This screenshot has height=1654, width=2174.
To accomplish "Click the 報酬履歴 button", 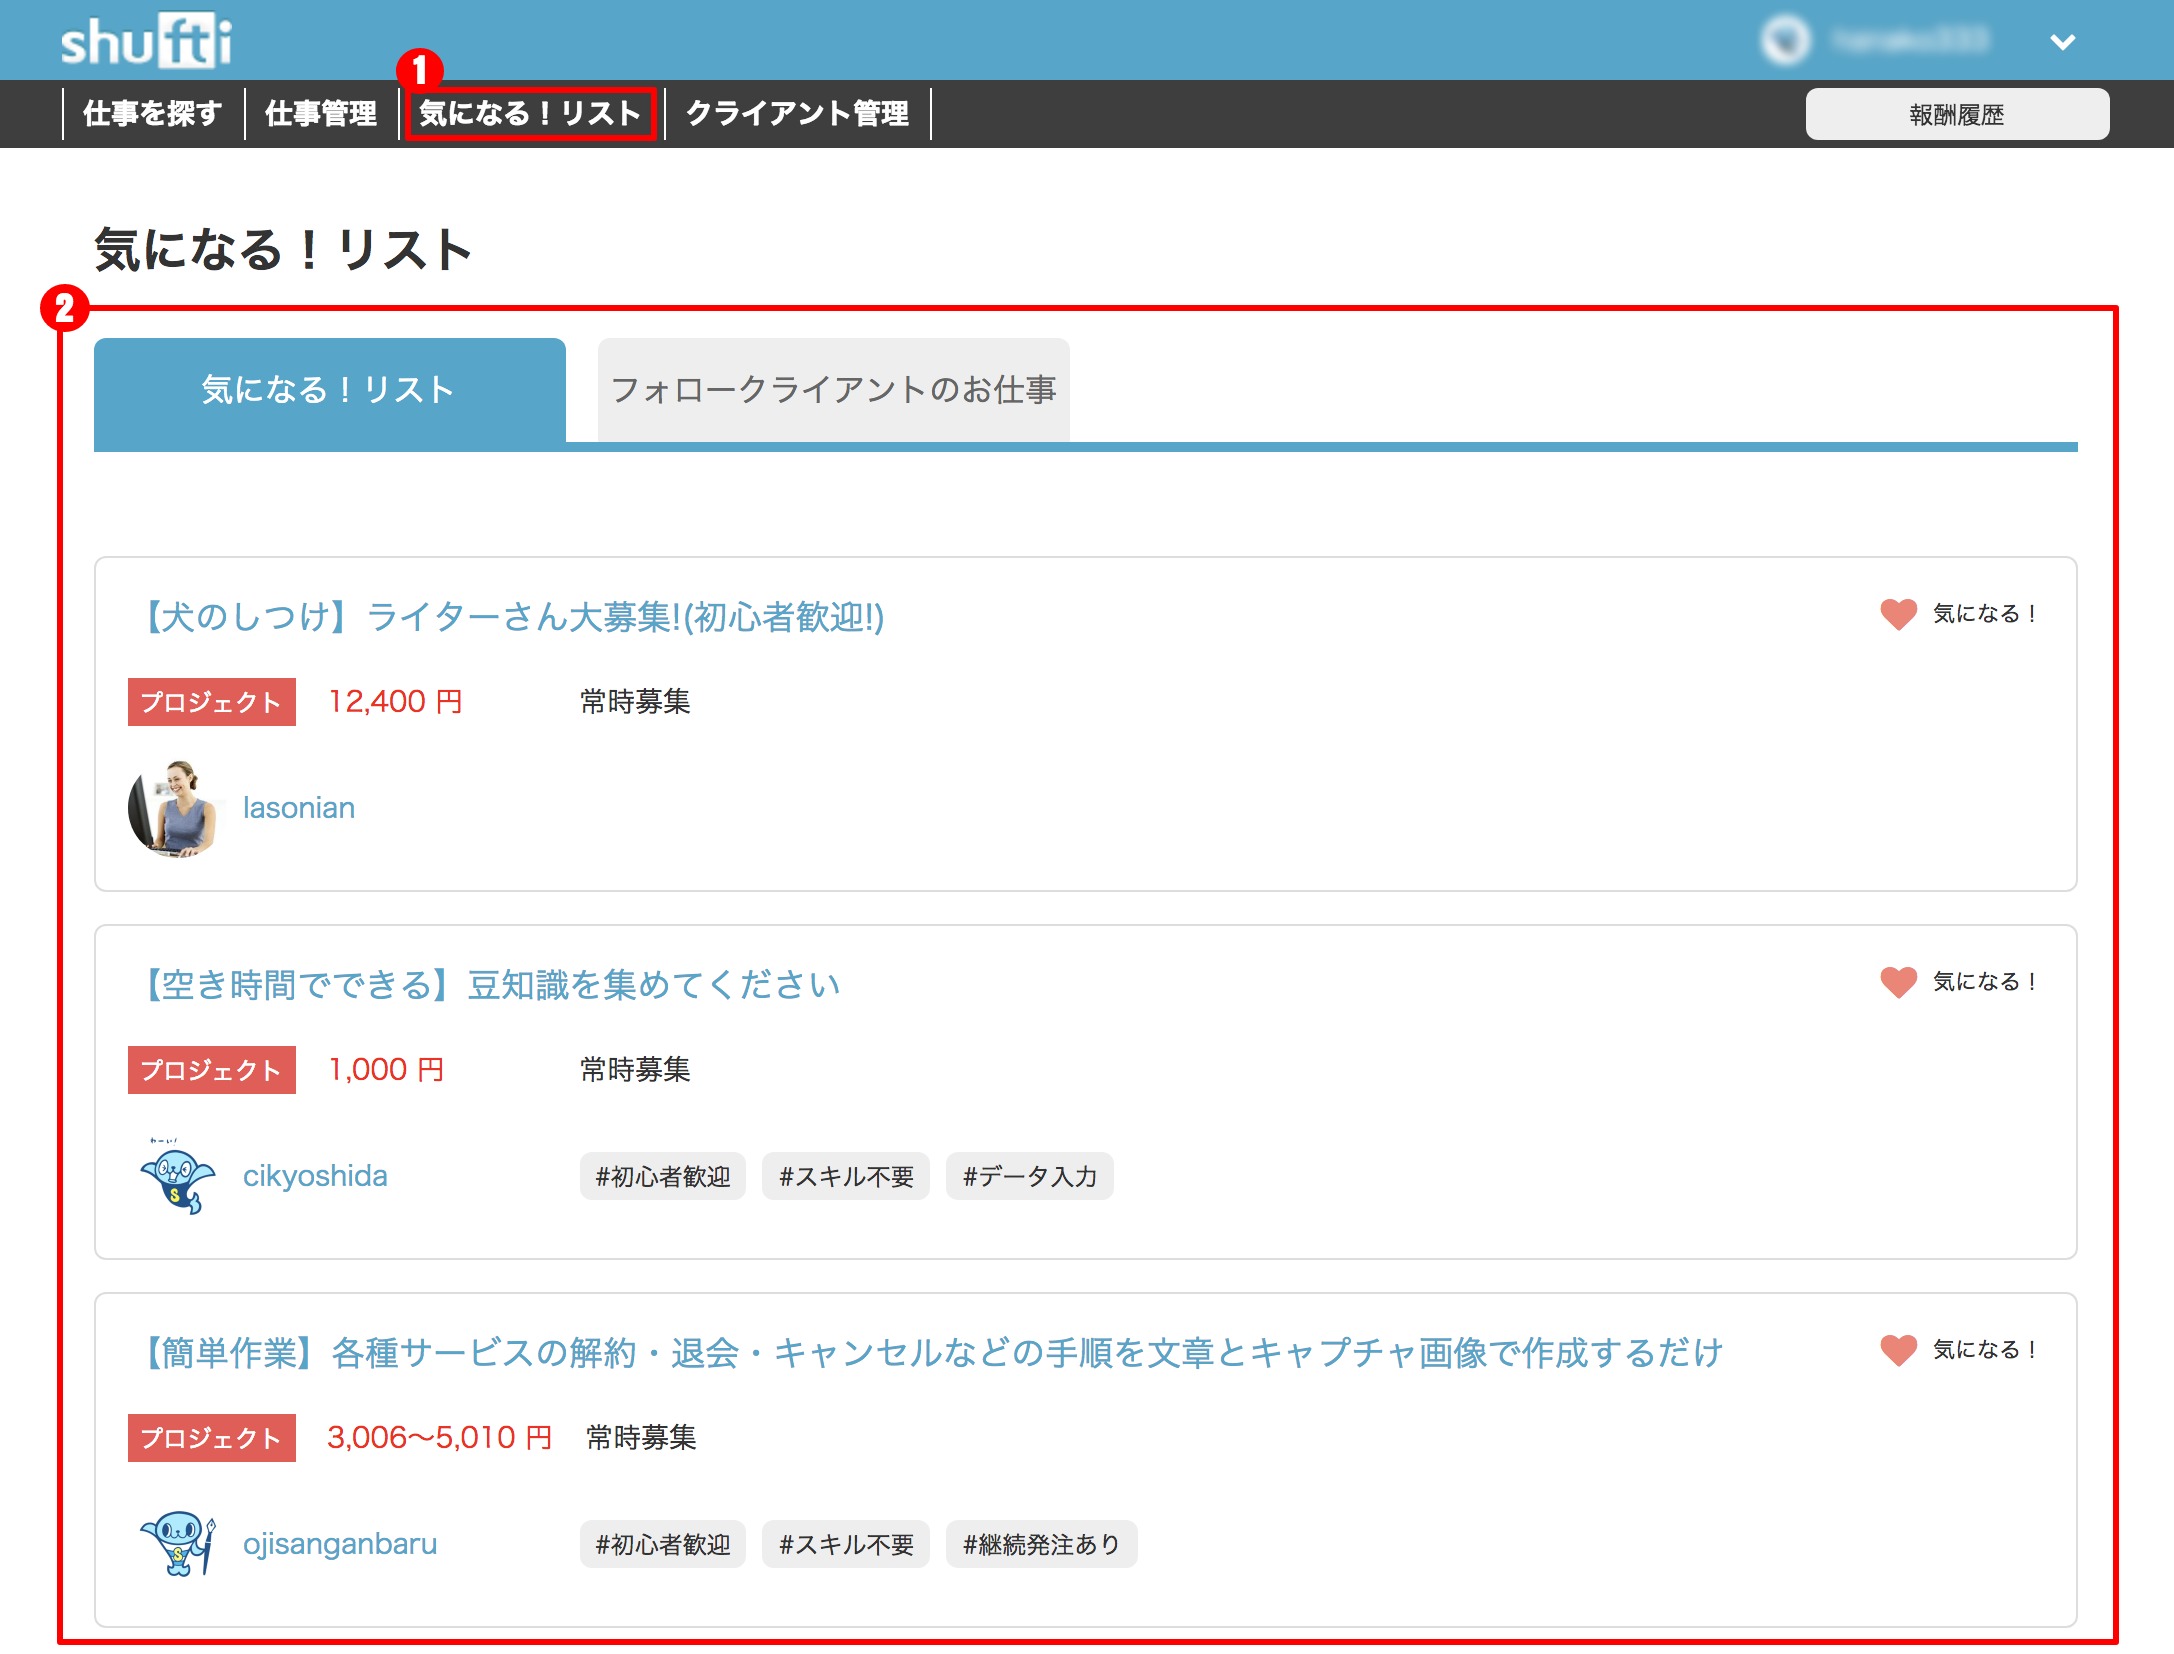I will [x=1956, y=114].
